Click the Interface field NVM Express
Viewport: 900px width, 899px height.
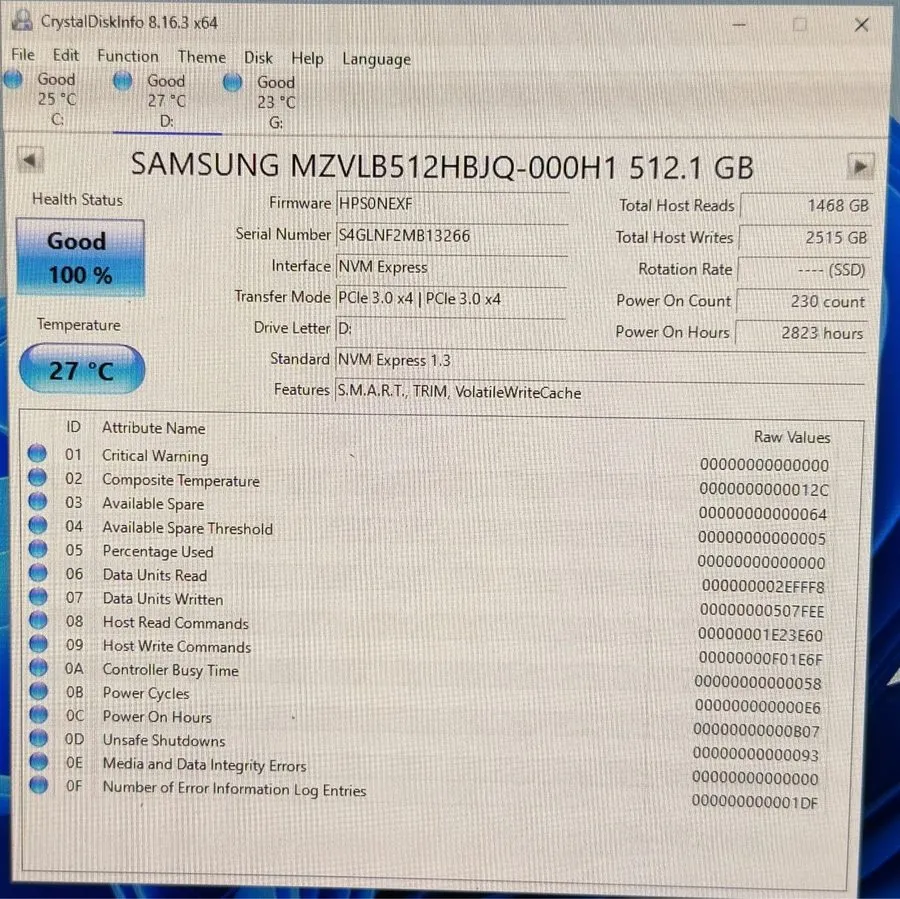coord(452,267)
